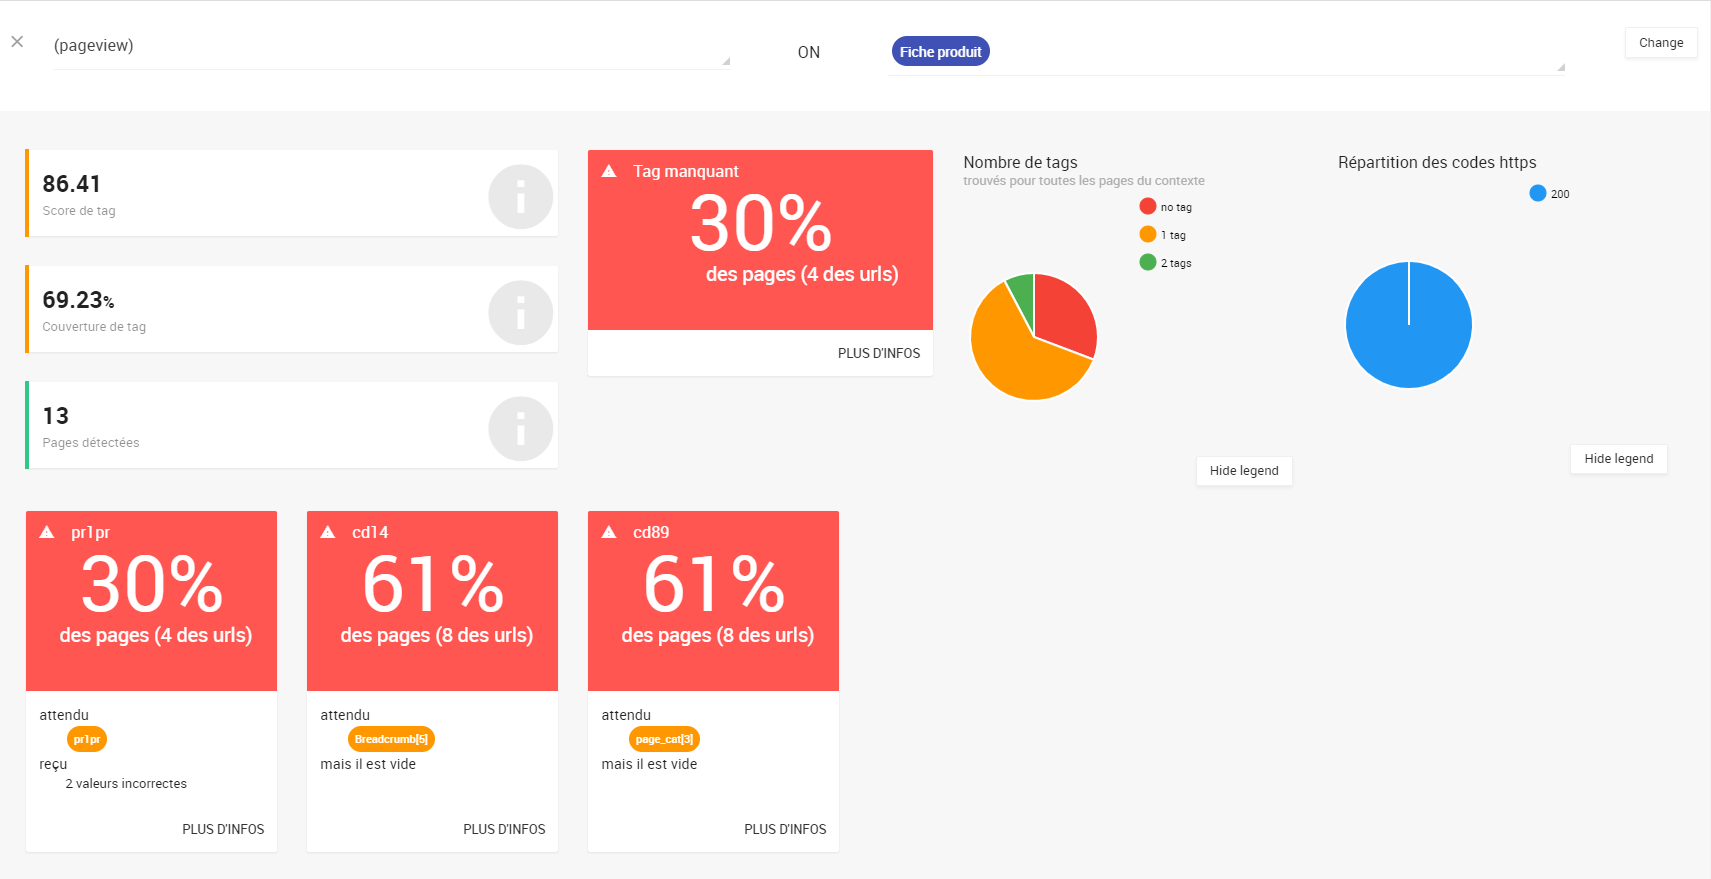Click warning triangle on pr1pr card

pyautogui.click(x=47, y=532)
